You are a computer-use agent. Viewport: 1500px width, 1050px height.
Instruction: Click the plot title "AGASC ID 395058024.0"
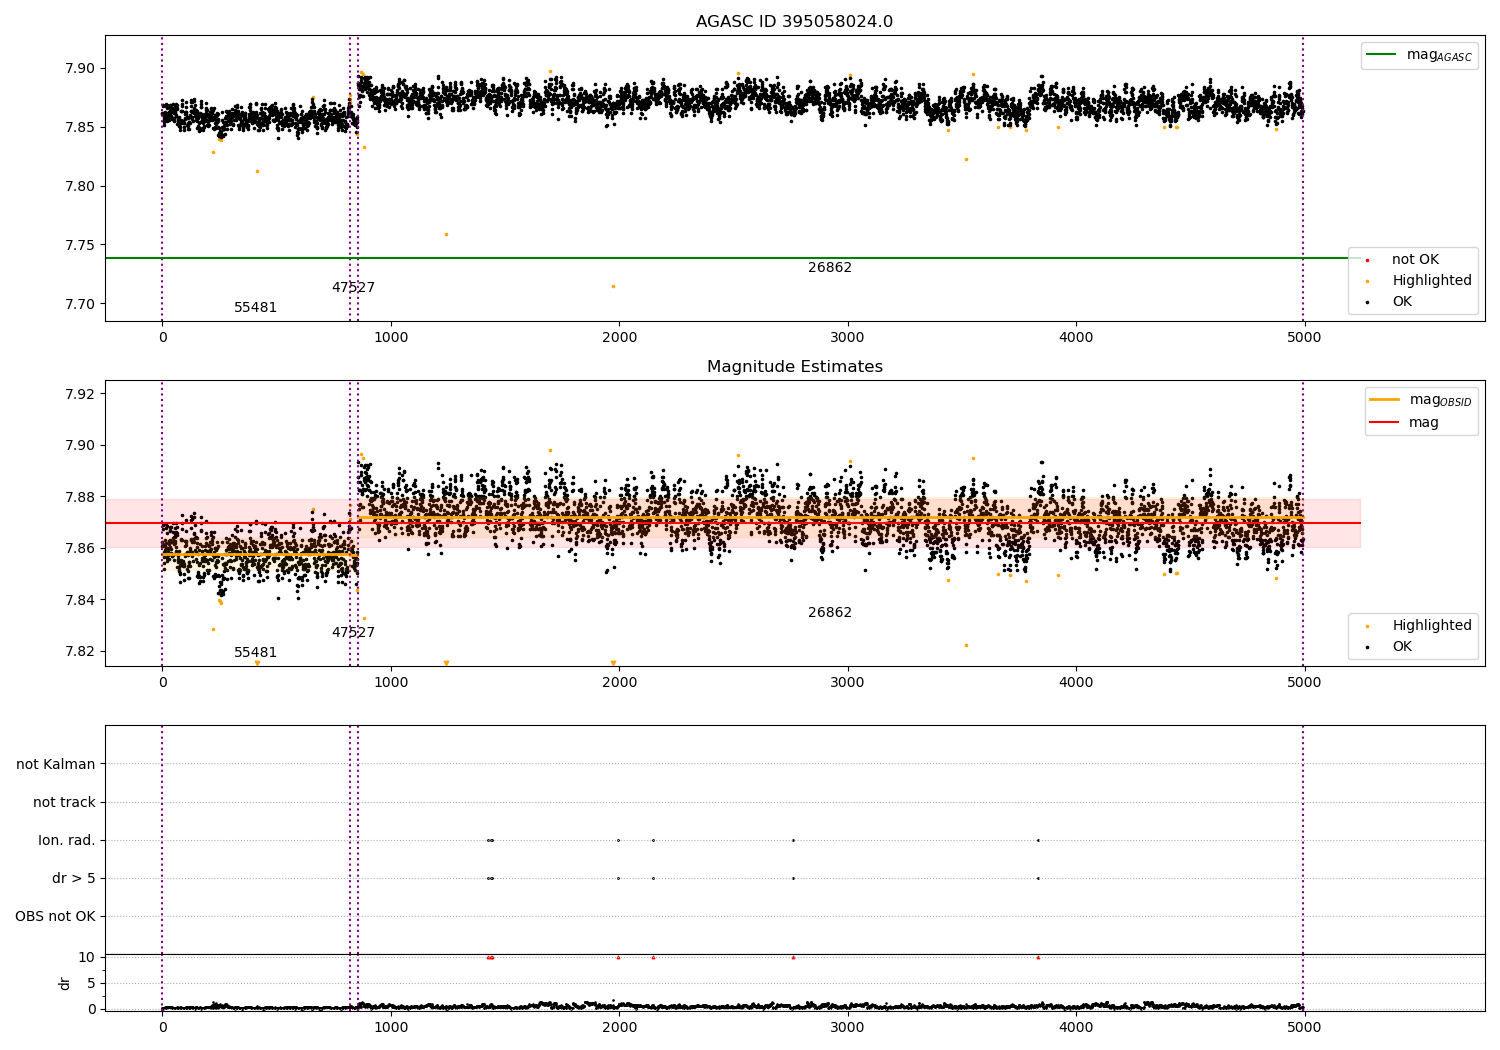pyautogui.click(x=794, y=22)
